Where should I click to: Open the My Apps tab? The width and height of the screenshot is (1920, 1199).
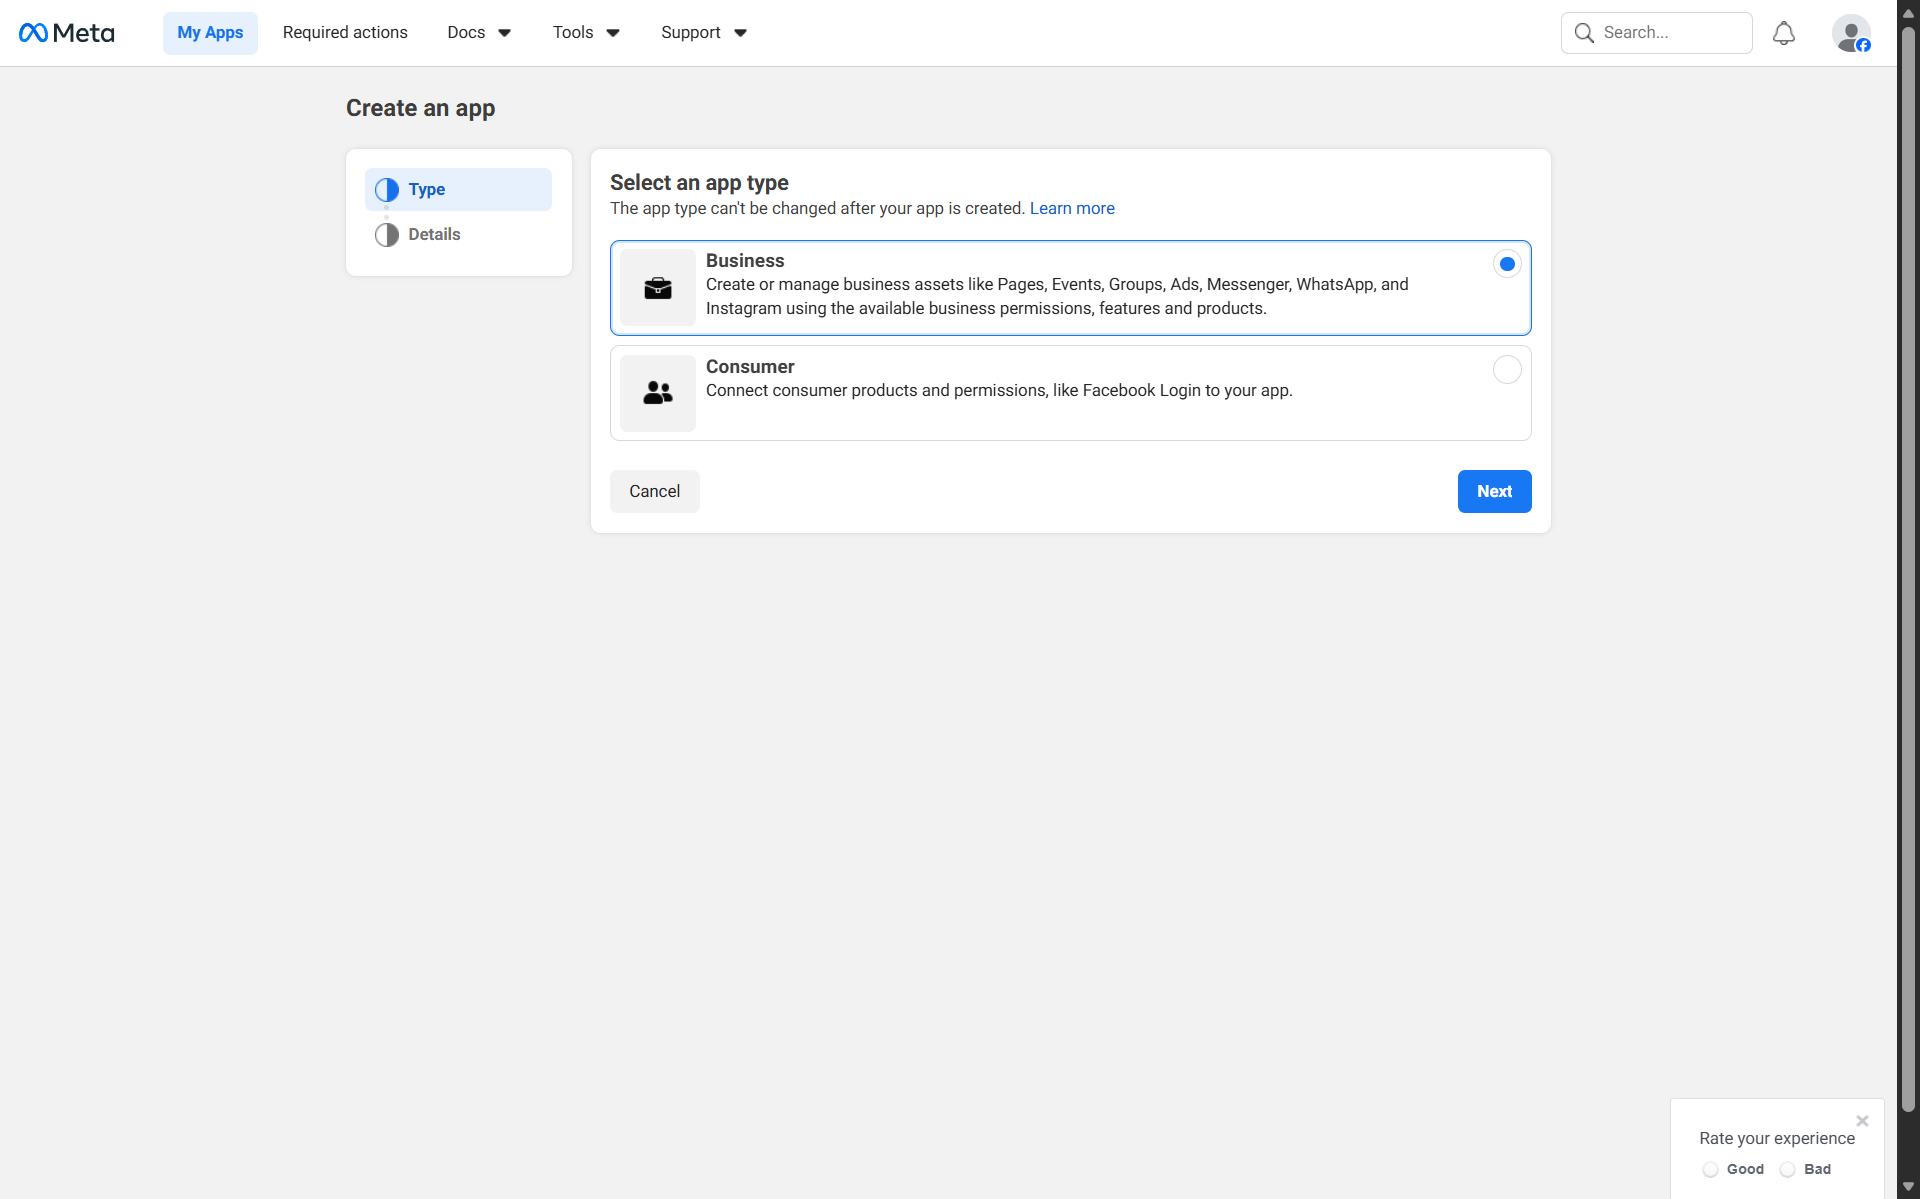coord(210,33)
